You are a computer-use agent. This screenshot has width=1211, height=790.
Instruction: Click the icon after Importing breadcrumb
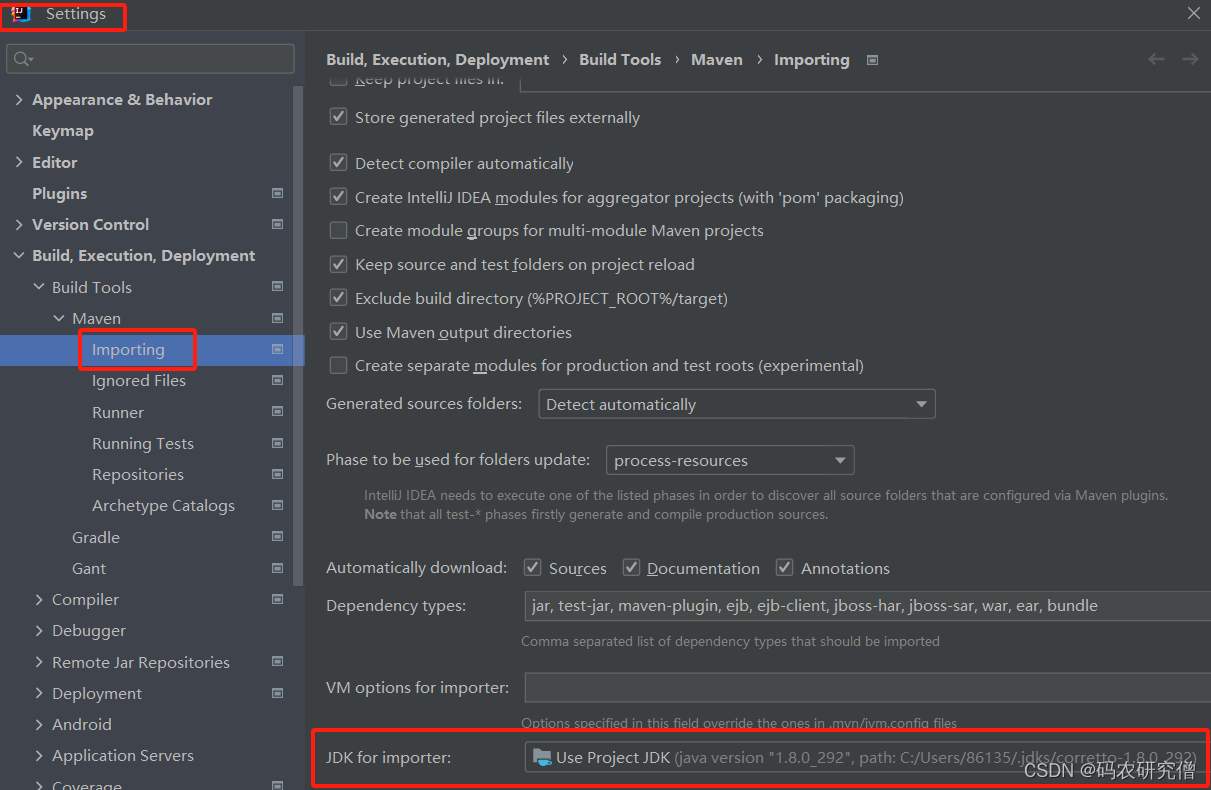point(871,59)
